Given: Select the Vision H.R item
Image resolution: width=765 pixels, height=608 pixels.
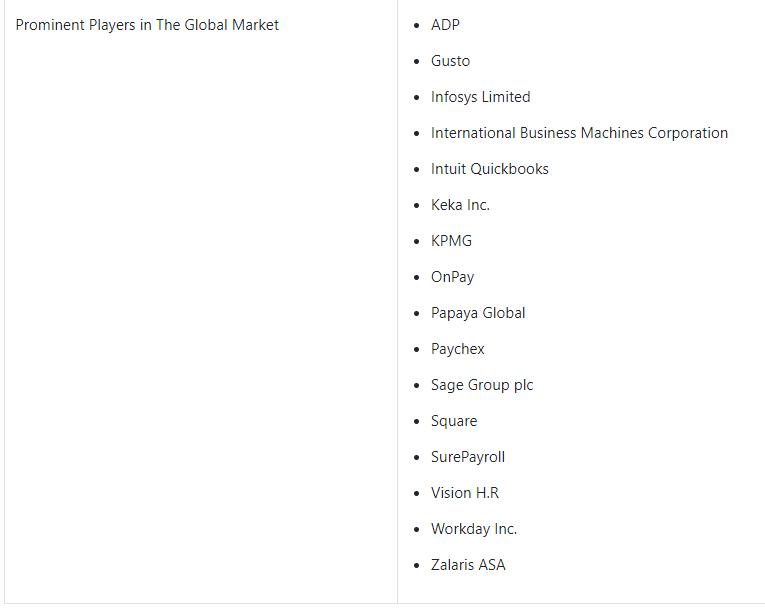Looking at the screenshot, I should [x=465, y=493].
